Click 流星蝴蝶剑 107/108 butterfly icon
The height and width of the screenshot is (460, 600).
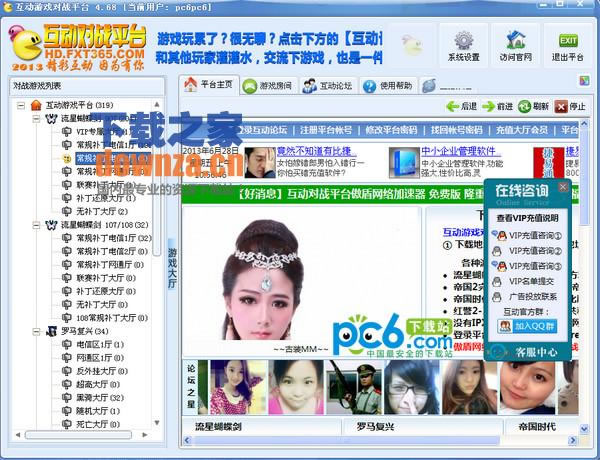(51, 225)
